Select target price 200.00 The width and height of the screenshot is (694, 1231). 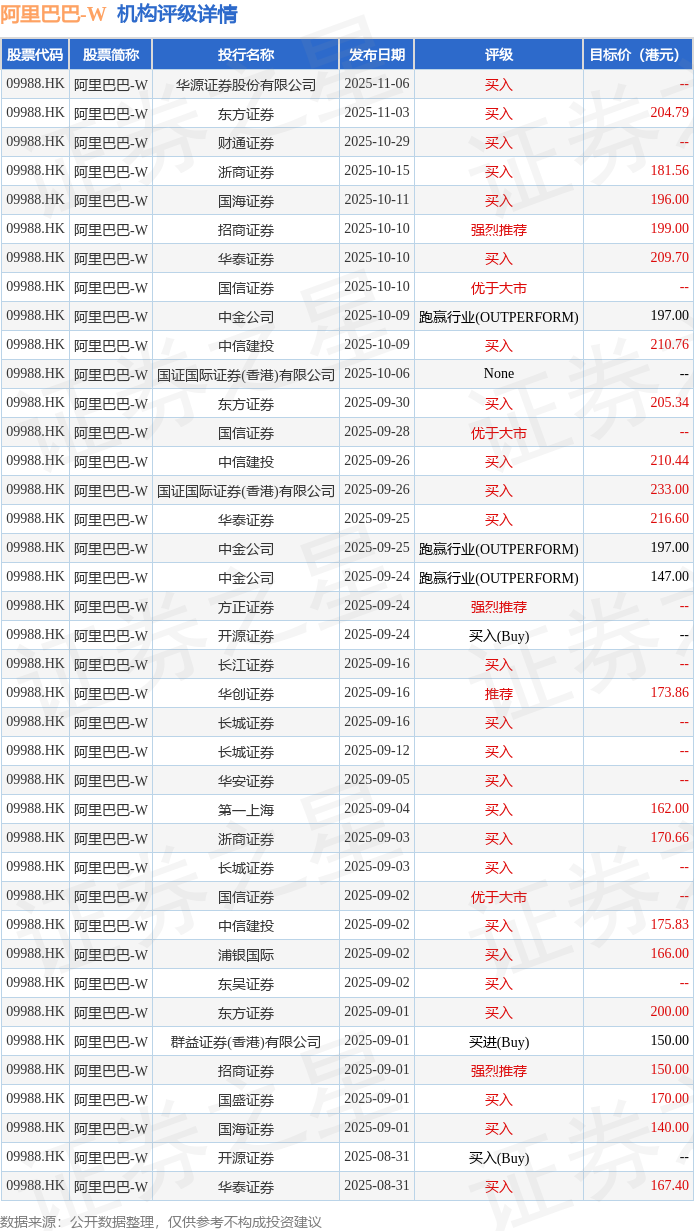tap(669, 1012)
